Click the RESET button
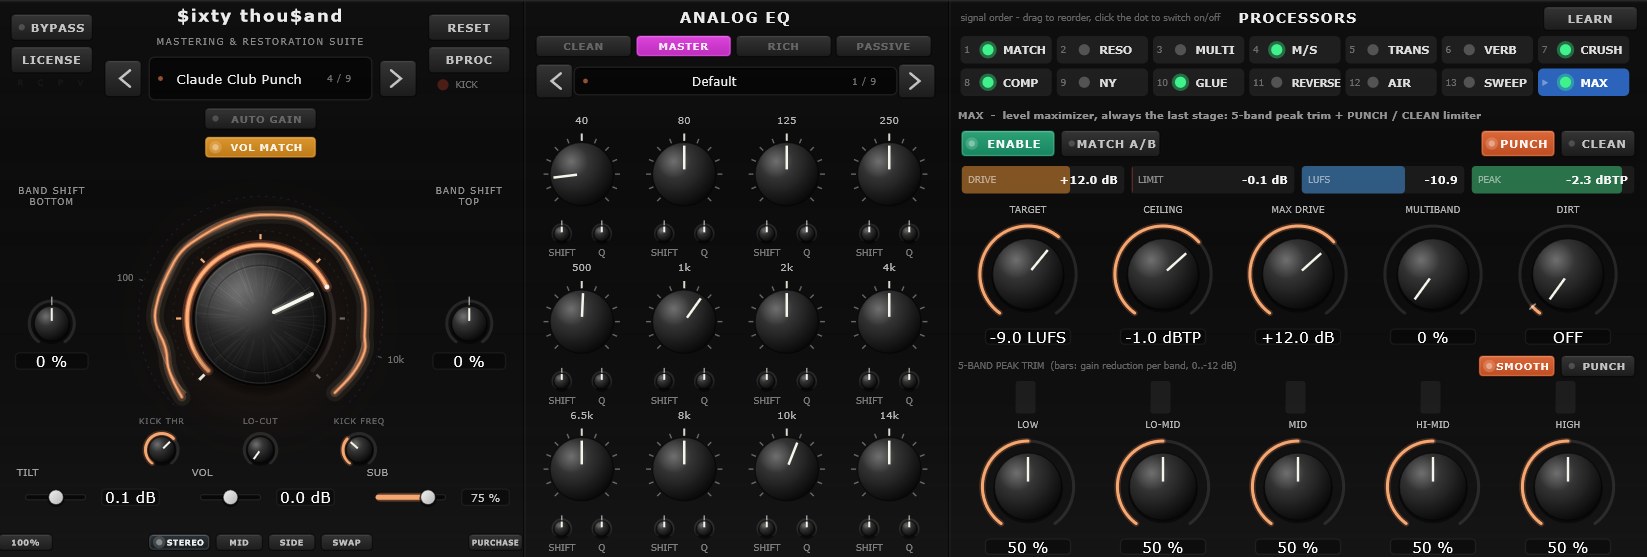 [x=469, y=28]
